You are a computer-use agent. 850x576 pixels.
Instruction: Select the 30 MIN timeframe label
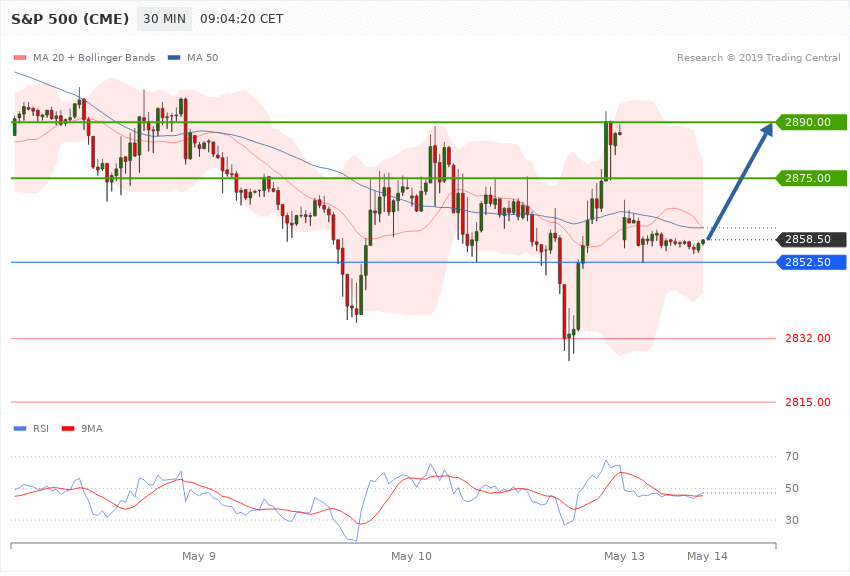164,19
